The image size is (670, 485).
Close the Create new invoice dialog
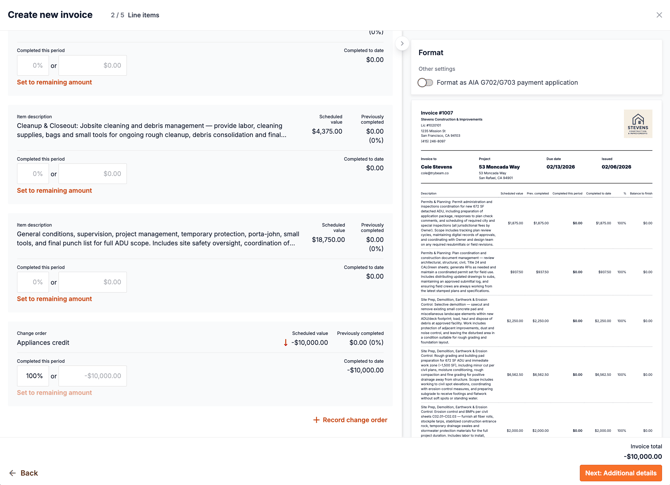[x=659, y=15]
